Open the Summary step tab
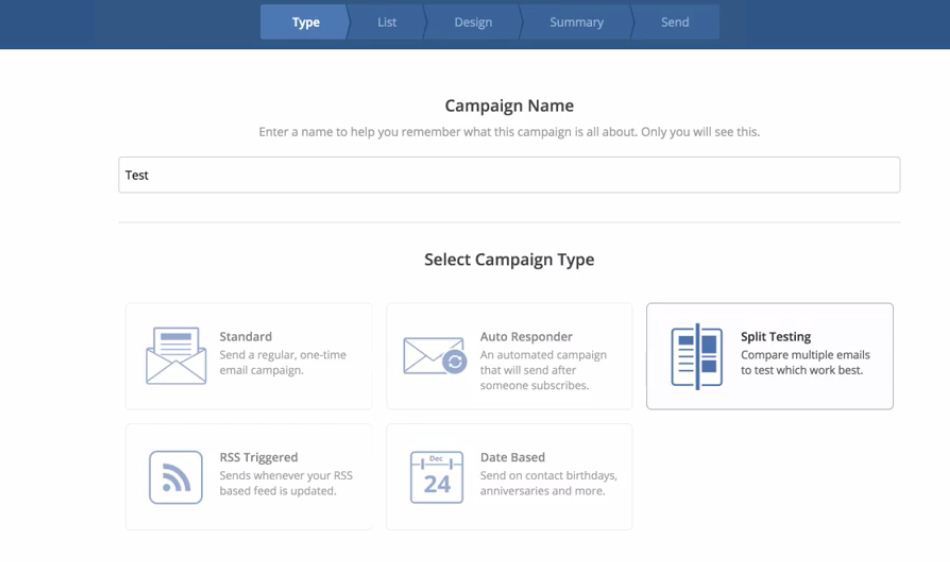 (x=576, y=22)
